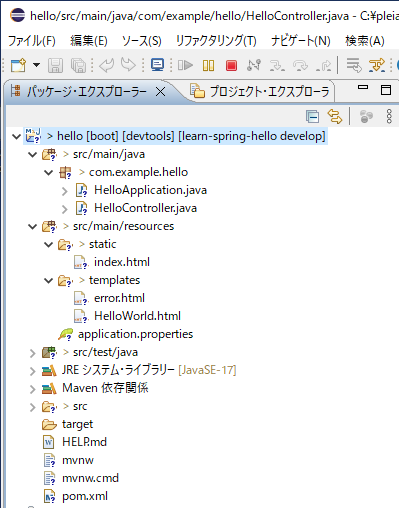Expand the Maven 依存関係 node
This screenshot has width=399, height=508.
(x=32, y=389)
